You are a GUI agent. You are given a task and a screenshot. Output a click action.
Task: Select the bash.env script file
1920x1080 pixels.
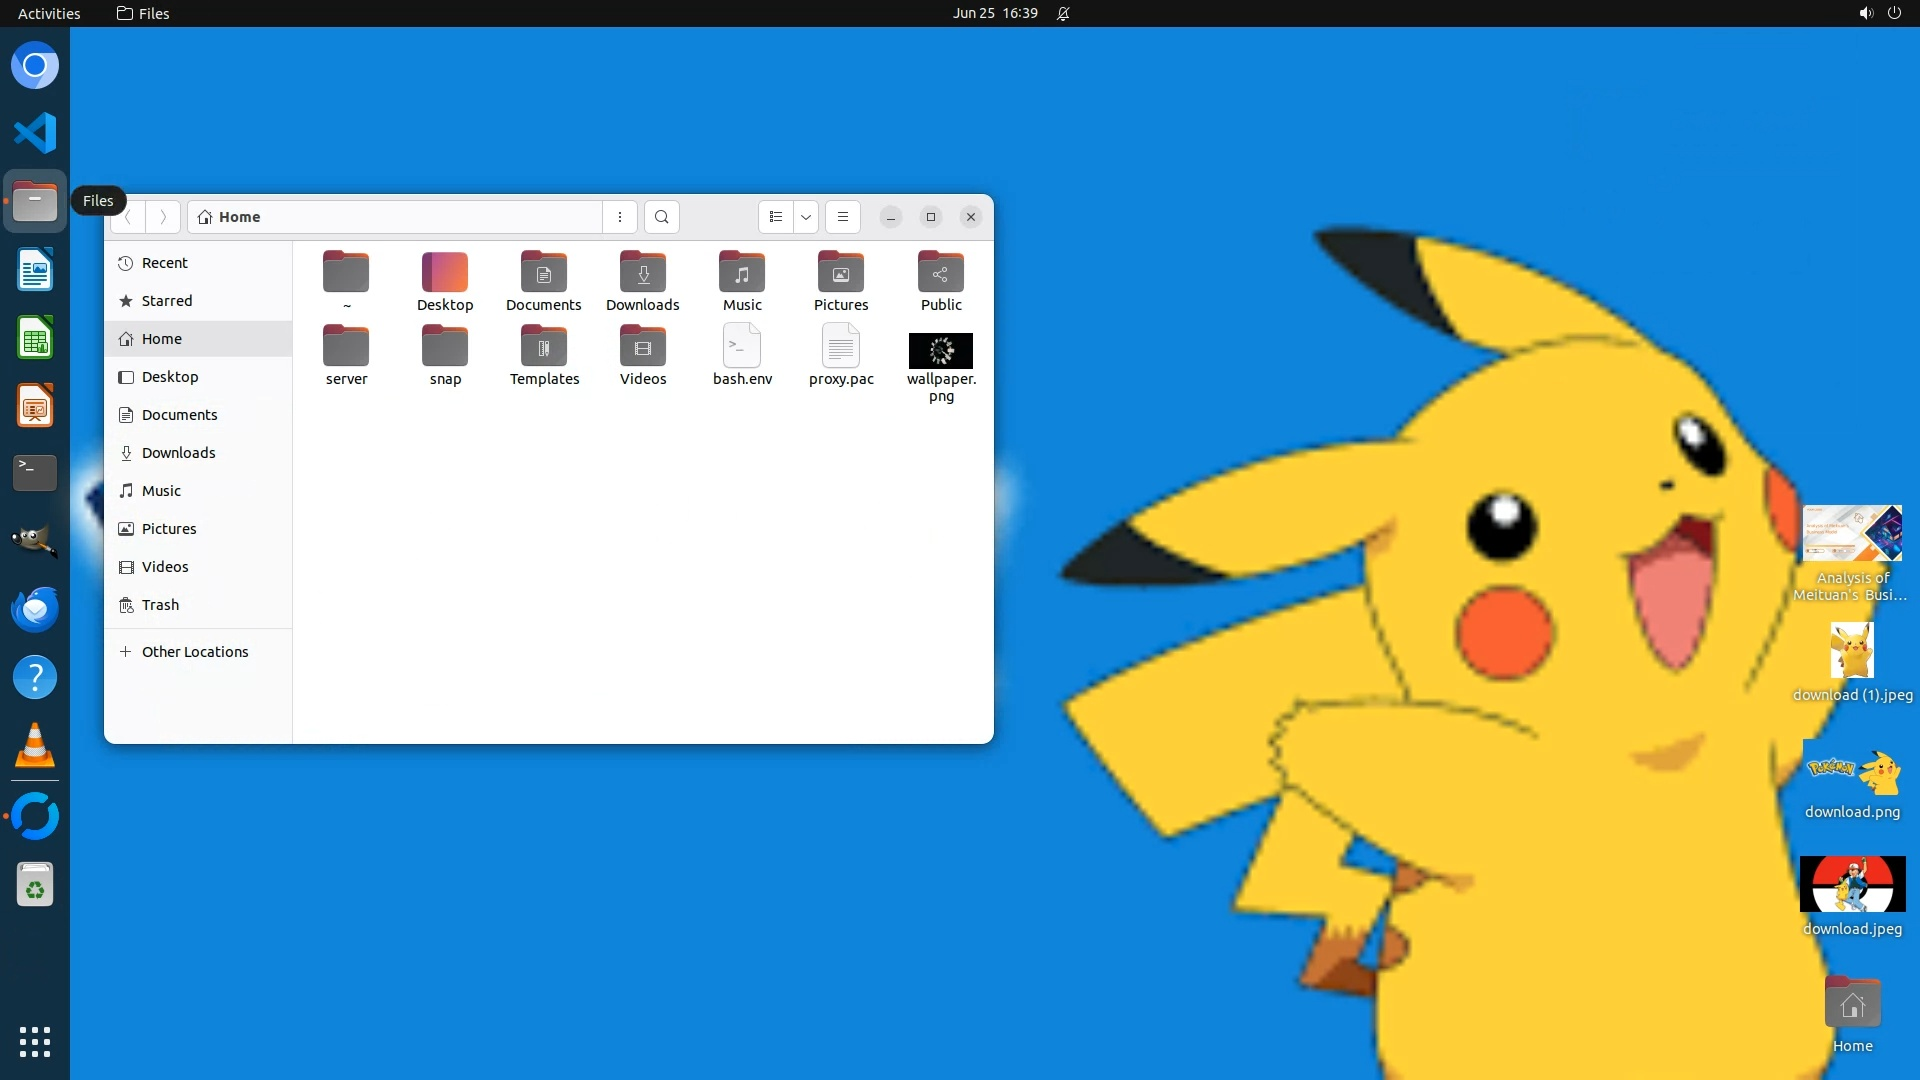click(742, 347)
